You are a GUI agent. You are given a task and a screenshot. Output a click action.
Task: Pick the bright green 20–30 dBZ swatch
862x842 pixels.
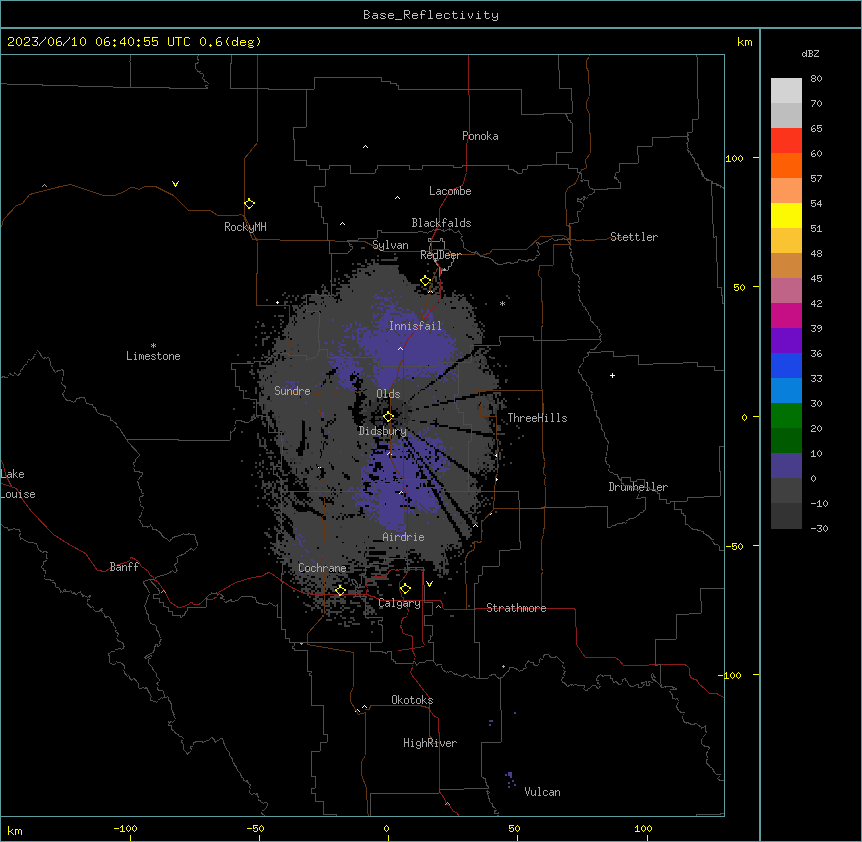(x=786, y=416)
